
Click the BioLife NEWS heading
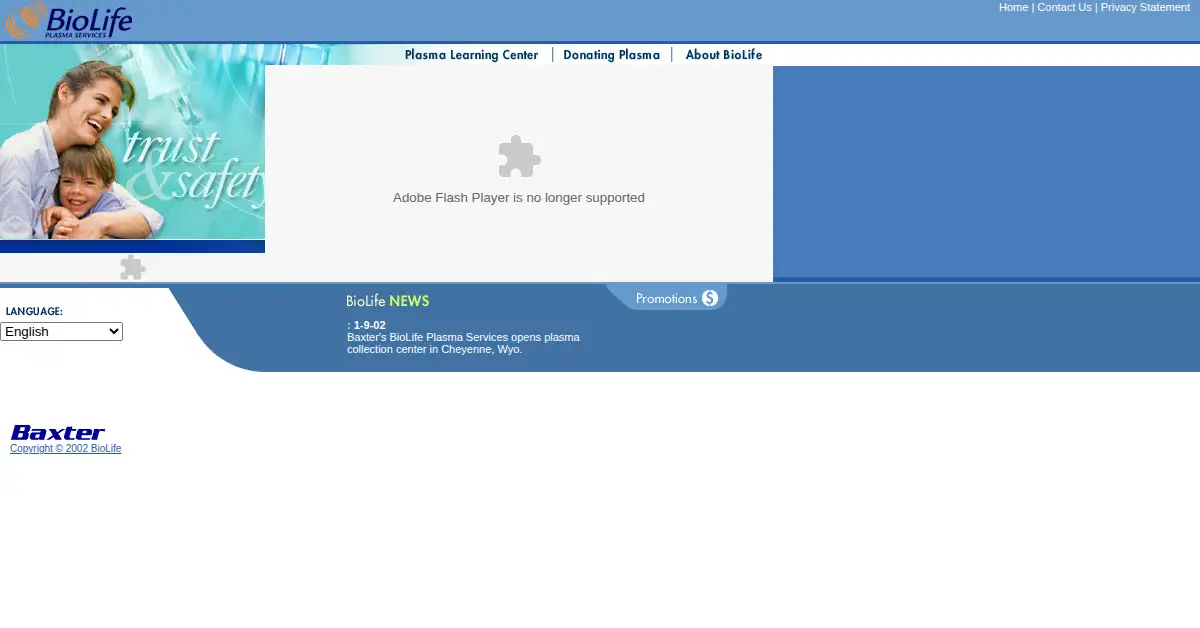tap(388, 301)
